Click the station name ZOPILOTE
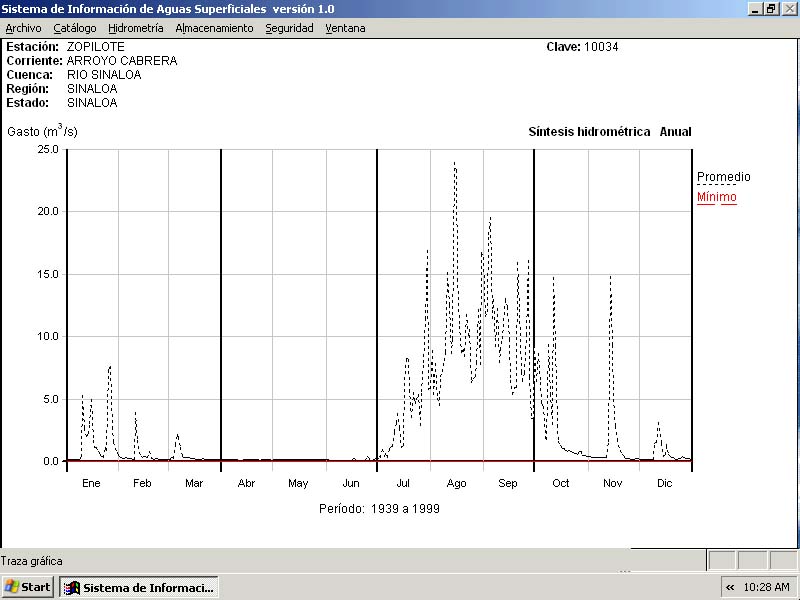 coord(95,46)
